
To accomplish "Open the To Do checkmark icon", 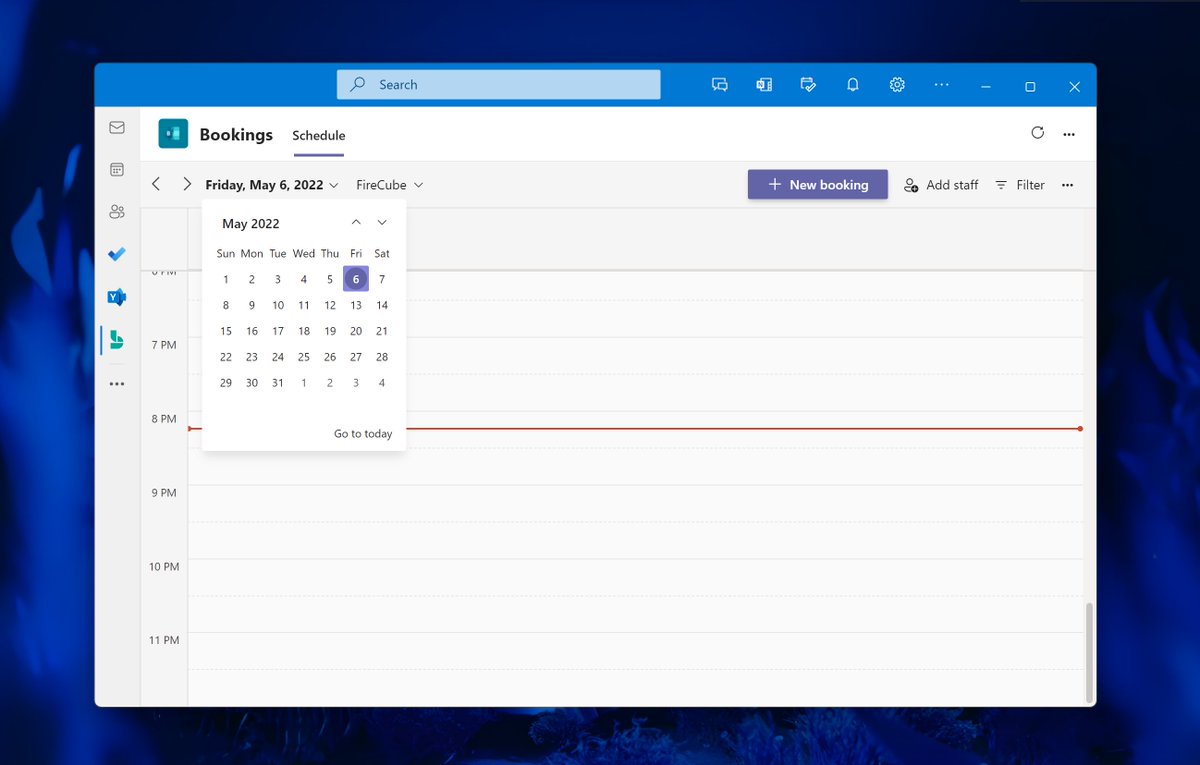I will pyautogui.click(x=117, y=254).
